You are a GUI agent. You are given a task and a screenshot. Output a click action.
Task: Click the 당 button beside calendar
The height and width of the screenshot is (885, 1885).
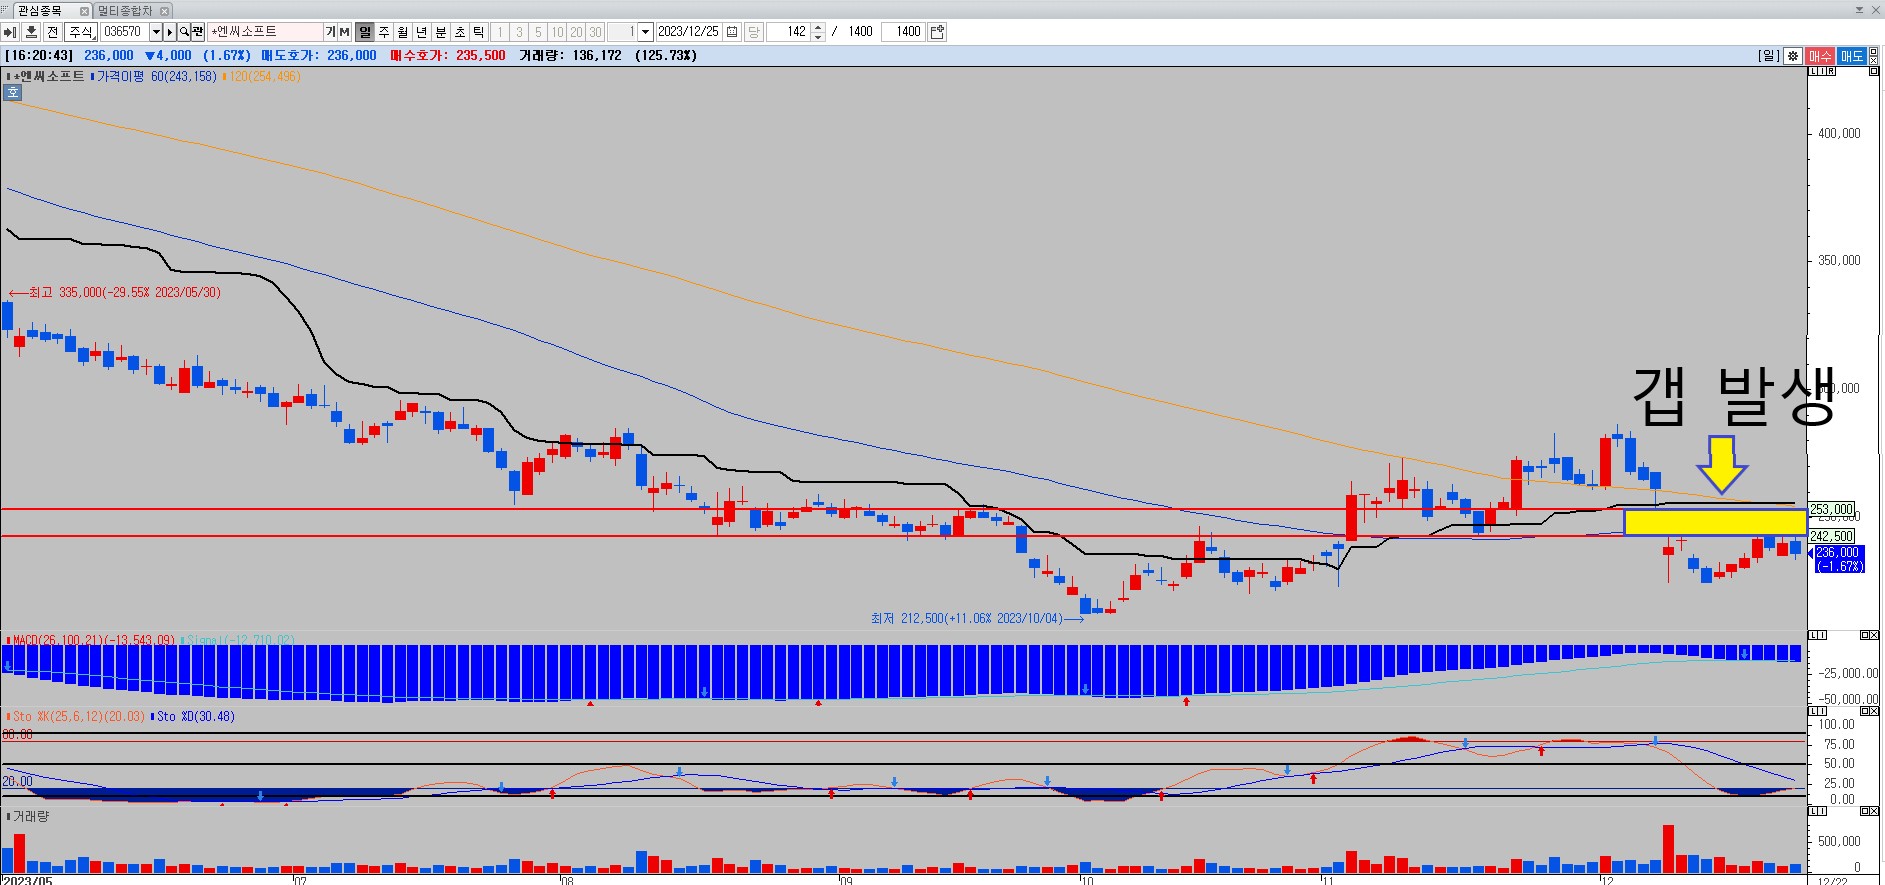(753, 32)
